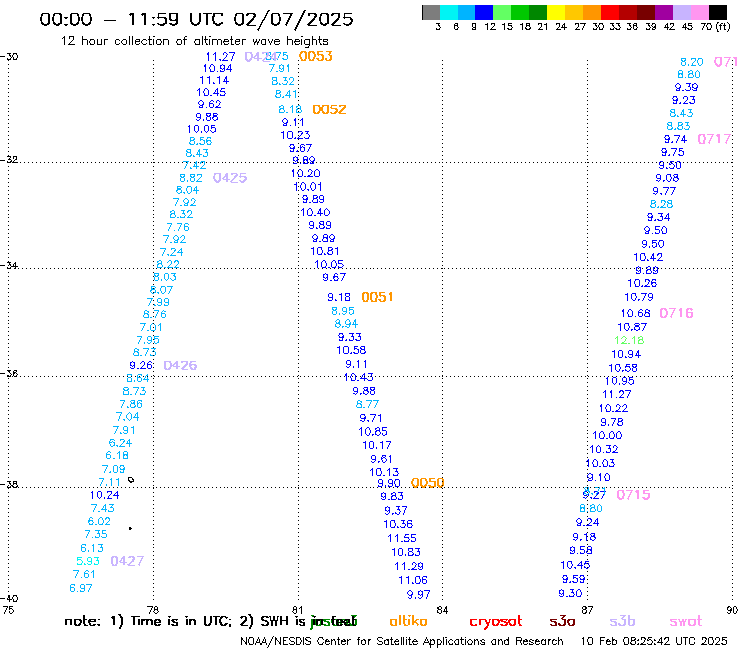The image size is (740, 650).
Task: Click wave height value 10.36
Action: click(398, 524)
